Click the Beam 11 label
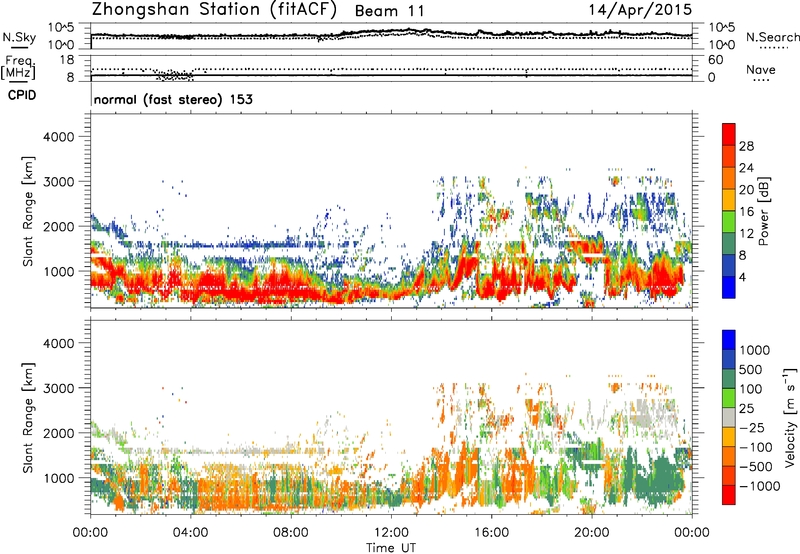Screen dimensions: 800x554 [x=389, y=11]
